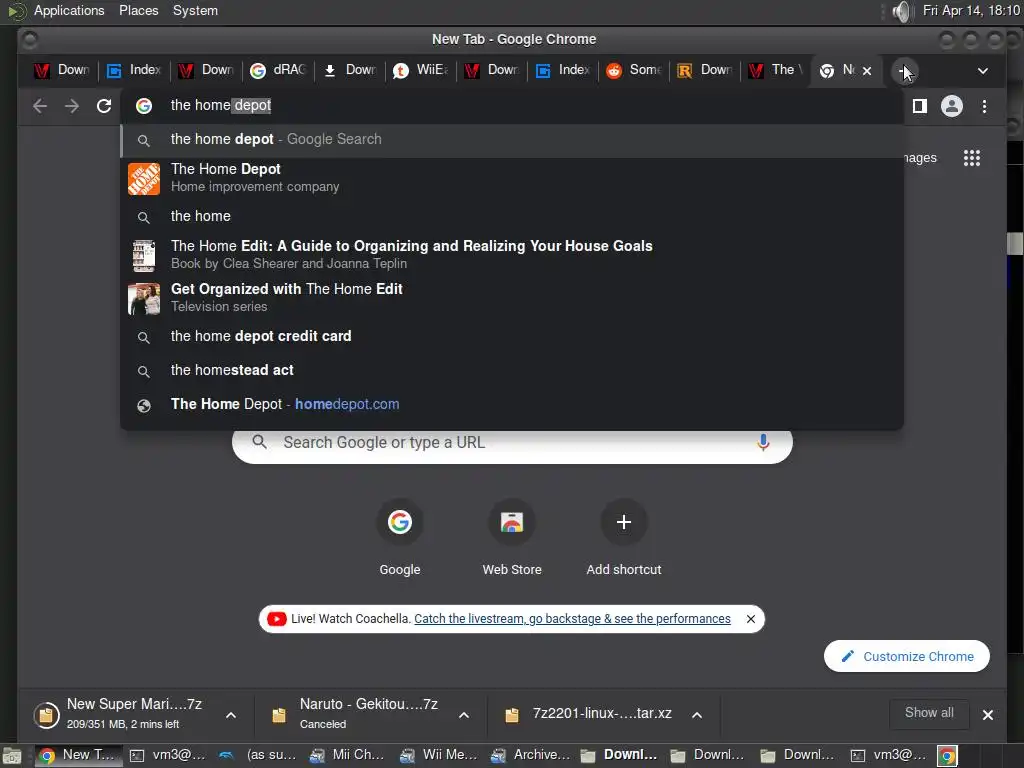Image resolution: width=1024 pixels, height=768 pixels.
Task: Go back using the back arrow
Action: 40,106
